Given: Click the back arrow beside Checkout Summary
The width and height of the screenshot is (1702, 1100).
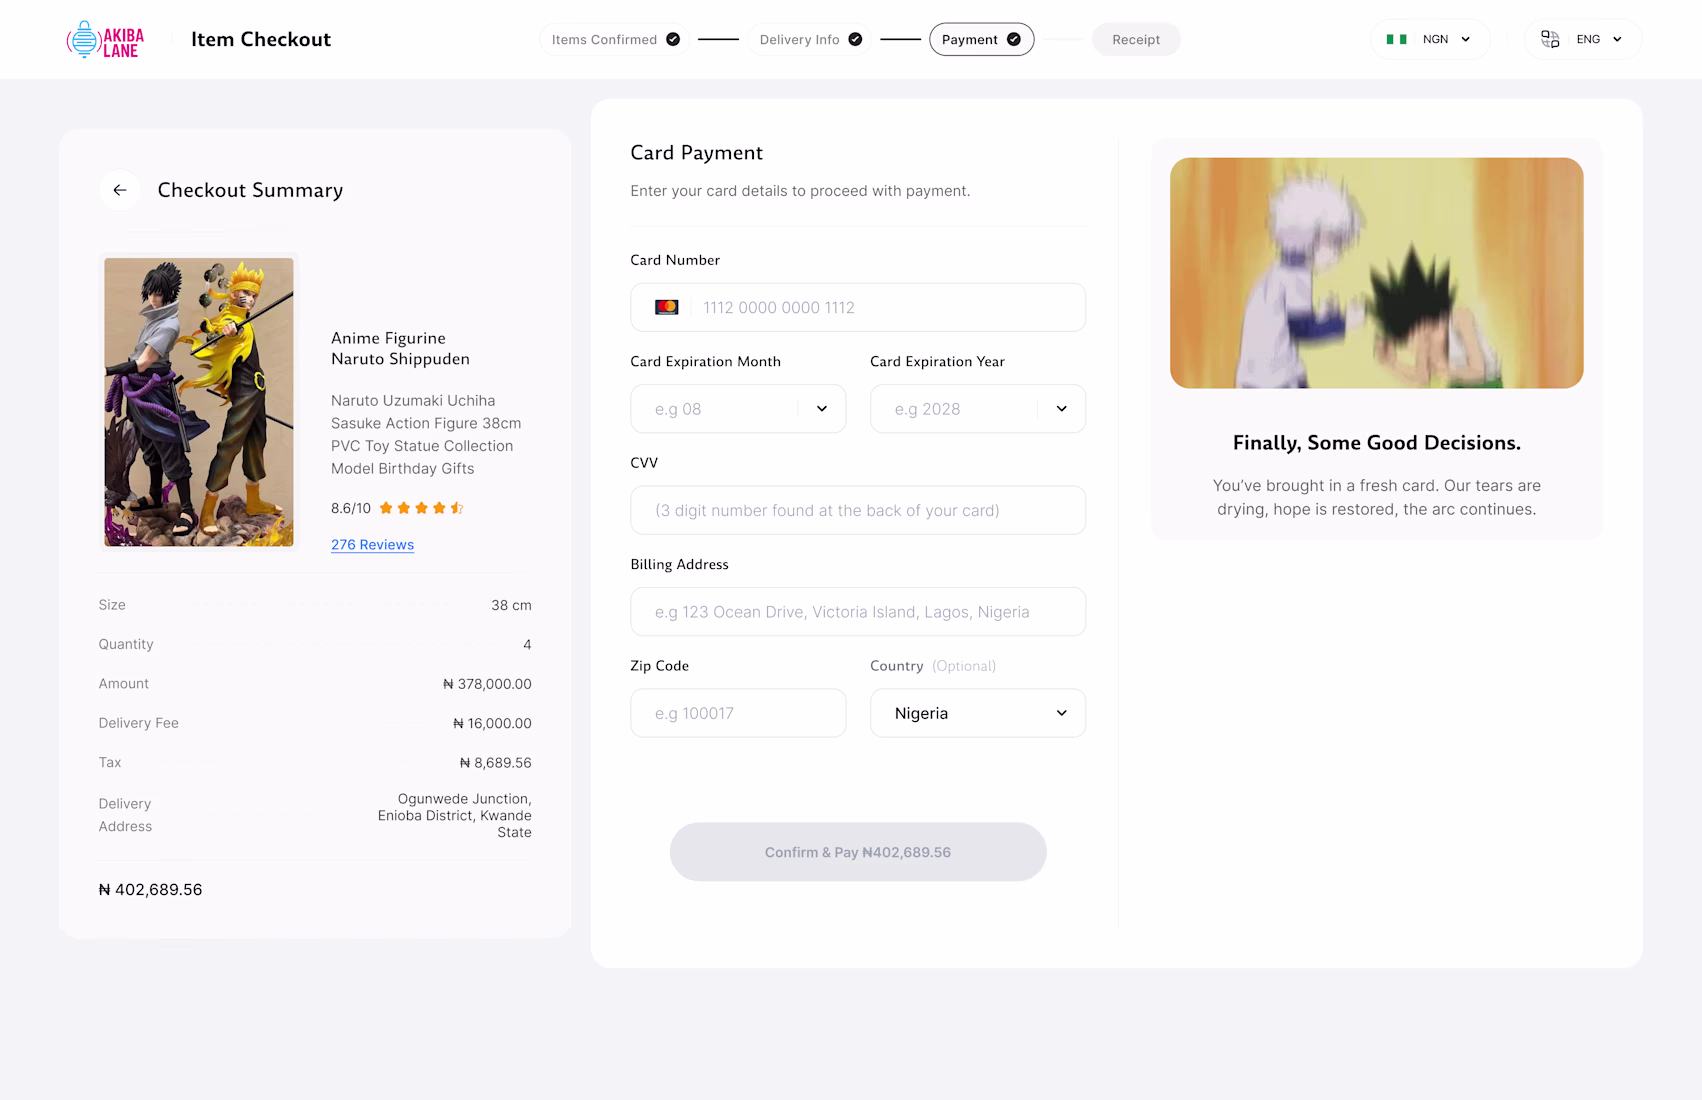Looking at the screenshot, I should point(120,190).
